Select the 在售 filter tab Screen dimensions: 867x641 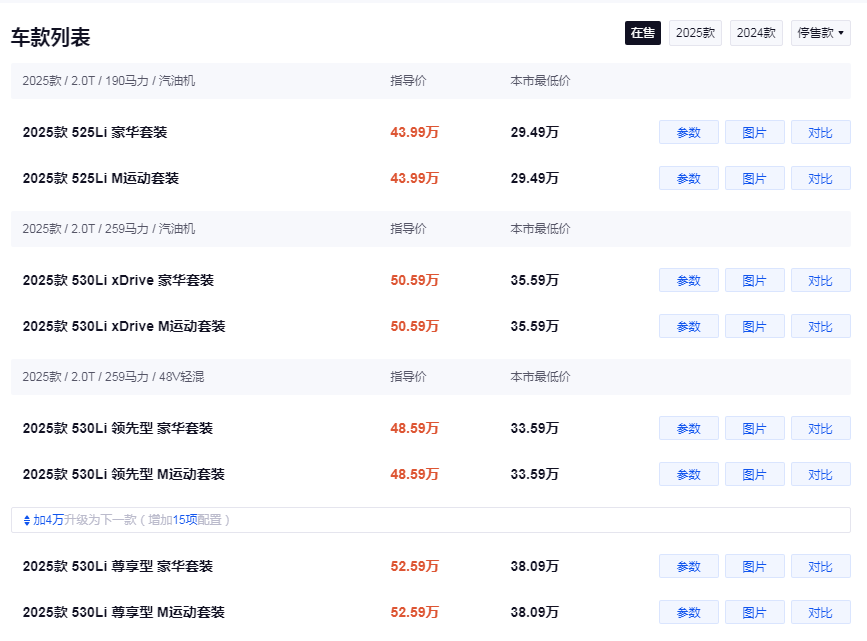643,33
